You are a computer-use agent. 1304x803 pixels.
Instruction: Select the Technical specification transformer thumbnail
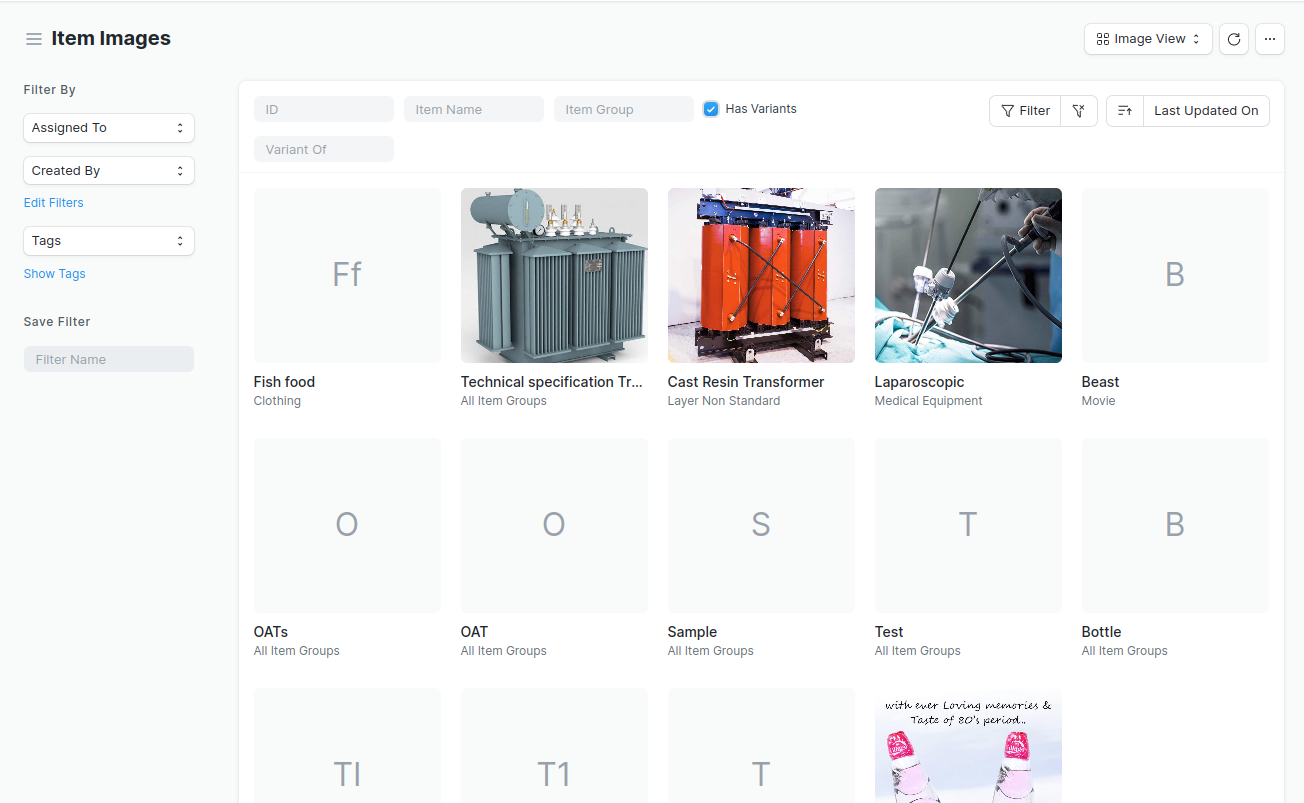click(554, 276)
